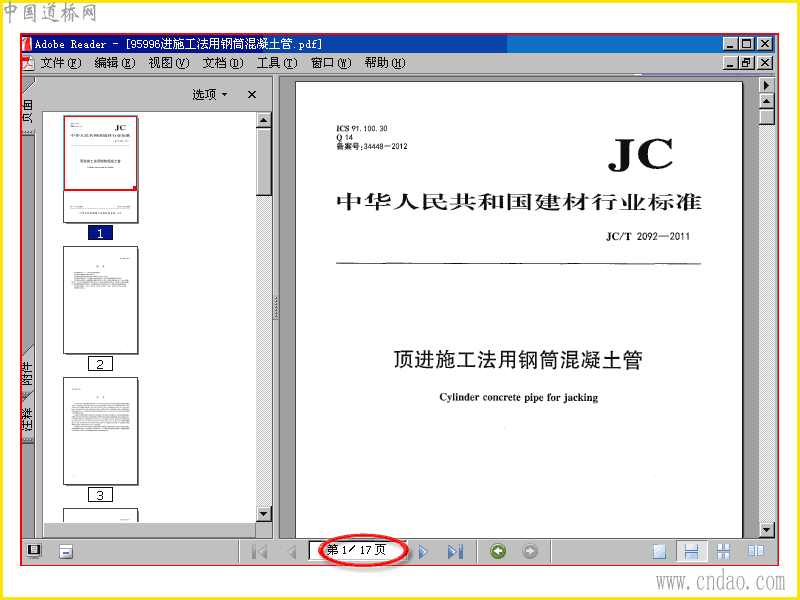Open the 选项 dropdown in pages panel
The height and width of the screenshot is (600, 800).
(209, 94)
